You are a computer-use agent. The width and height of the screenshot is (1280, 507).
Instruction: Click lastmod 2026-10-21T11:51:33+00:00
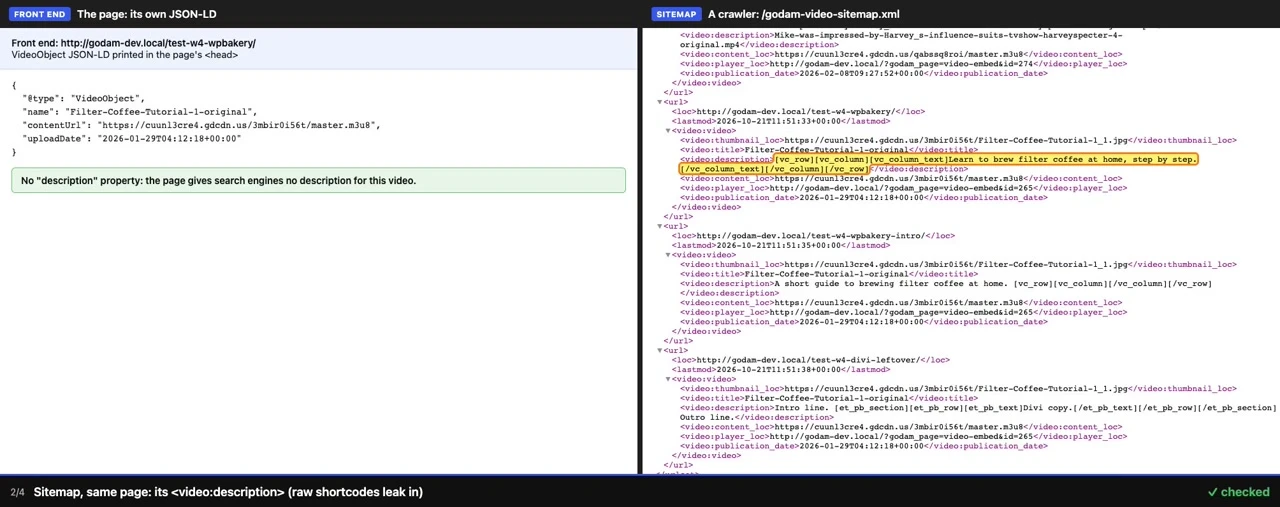coord(780,121)
